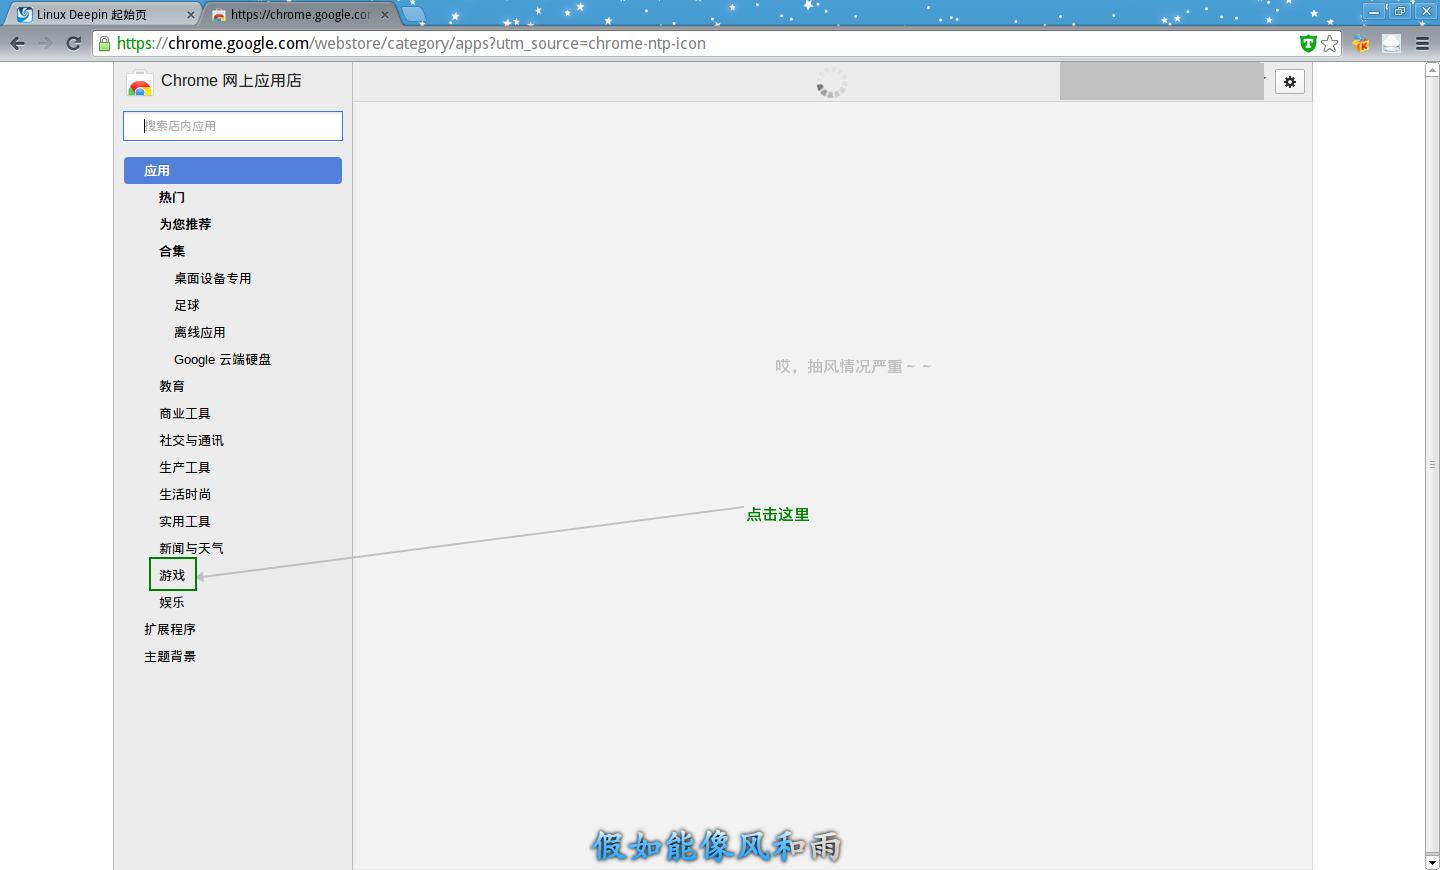The width and height of the screenshot is (1440, 870).
Task: Choose the 社交与通讯 category
Action: pos(191,441)
